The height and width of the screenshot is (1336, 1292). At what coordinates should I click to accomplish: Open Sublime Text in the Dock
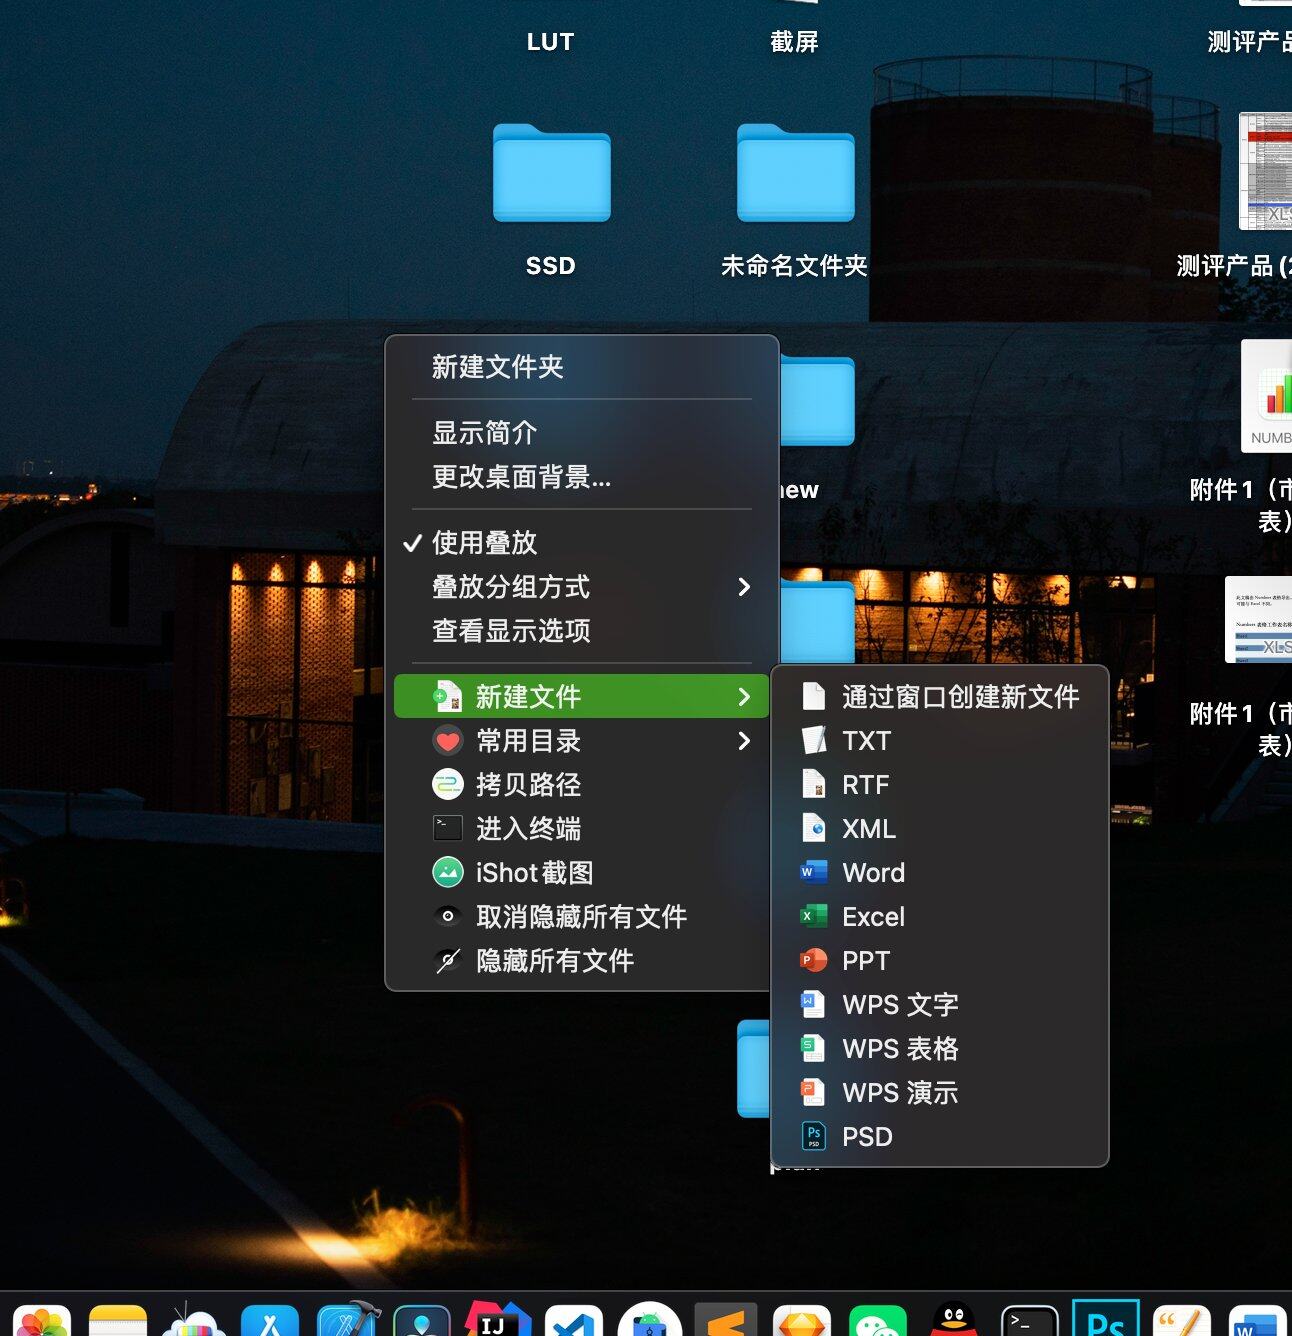(726, 1320)
